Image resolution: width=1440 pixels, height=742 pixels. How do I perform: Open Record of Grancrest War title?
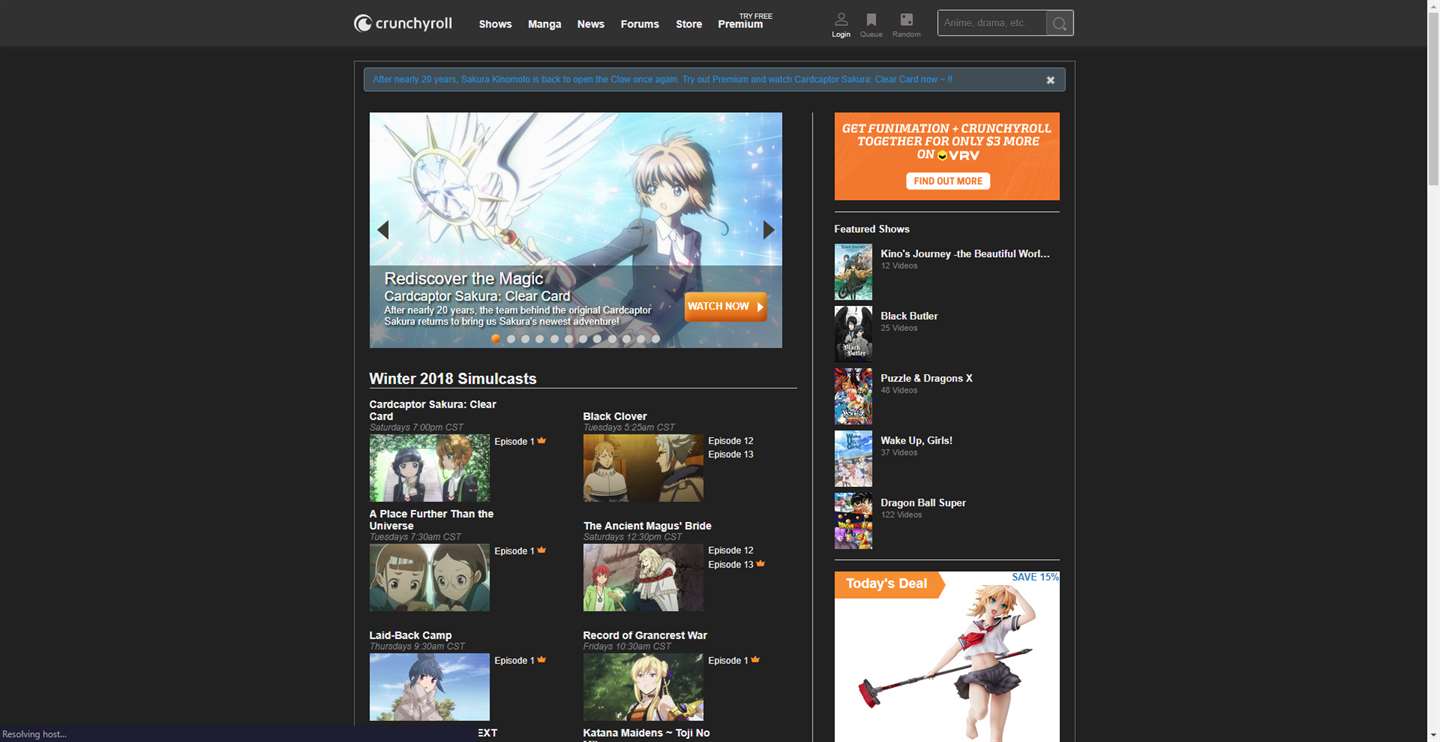[x=645, y=635]
